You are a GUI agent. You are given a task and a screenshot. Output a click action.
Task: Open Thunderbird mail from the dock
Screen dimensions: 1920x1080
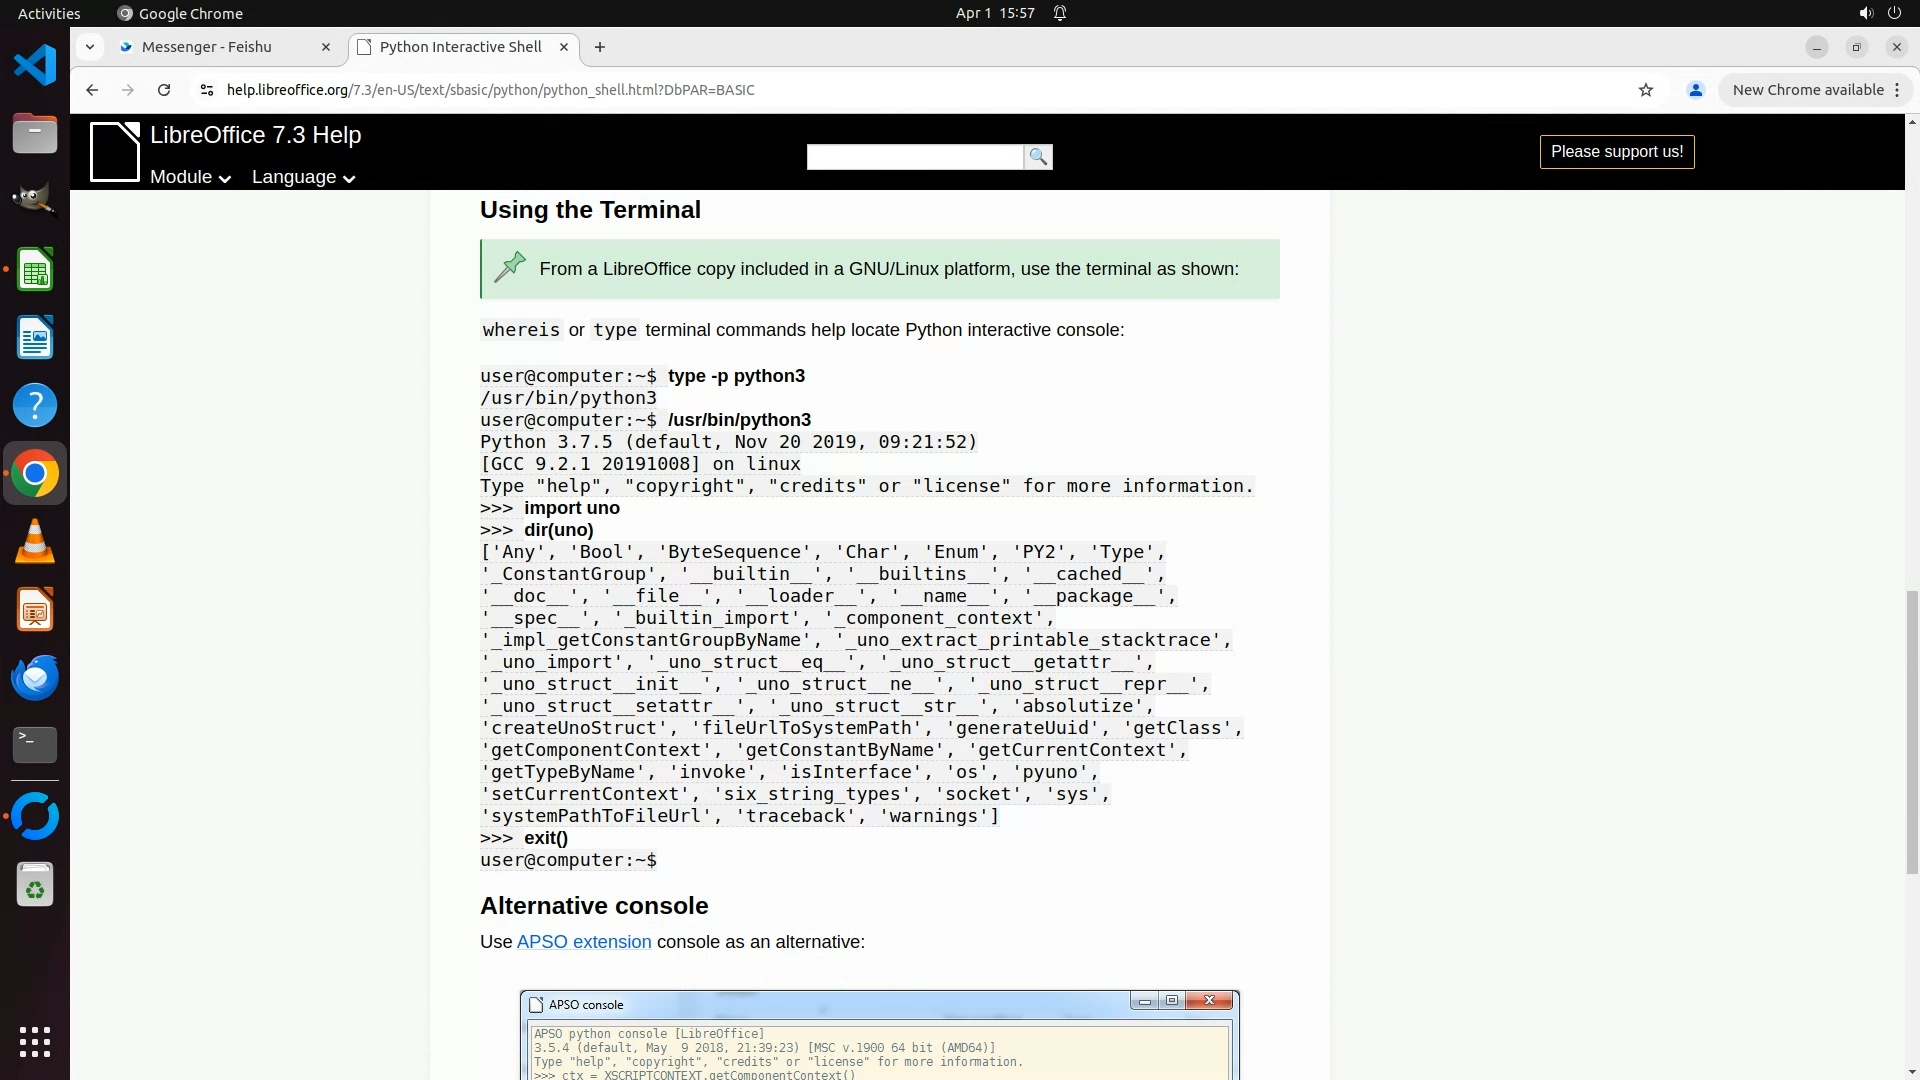point(35,678)
